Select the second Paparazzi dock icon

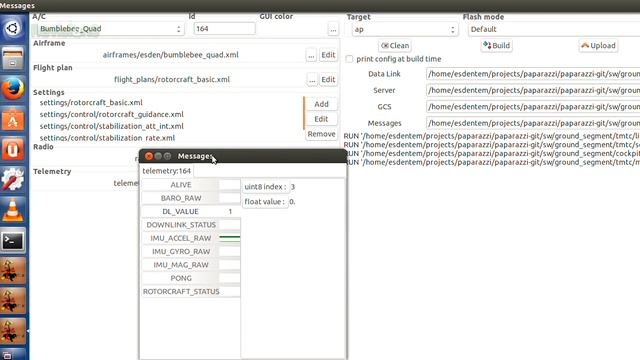click(x=13, y=301)
